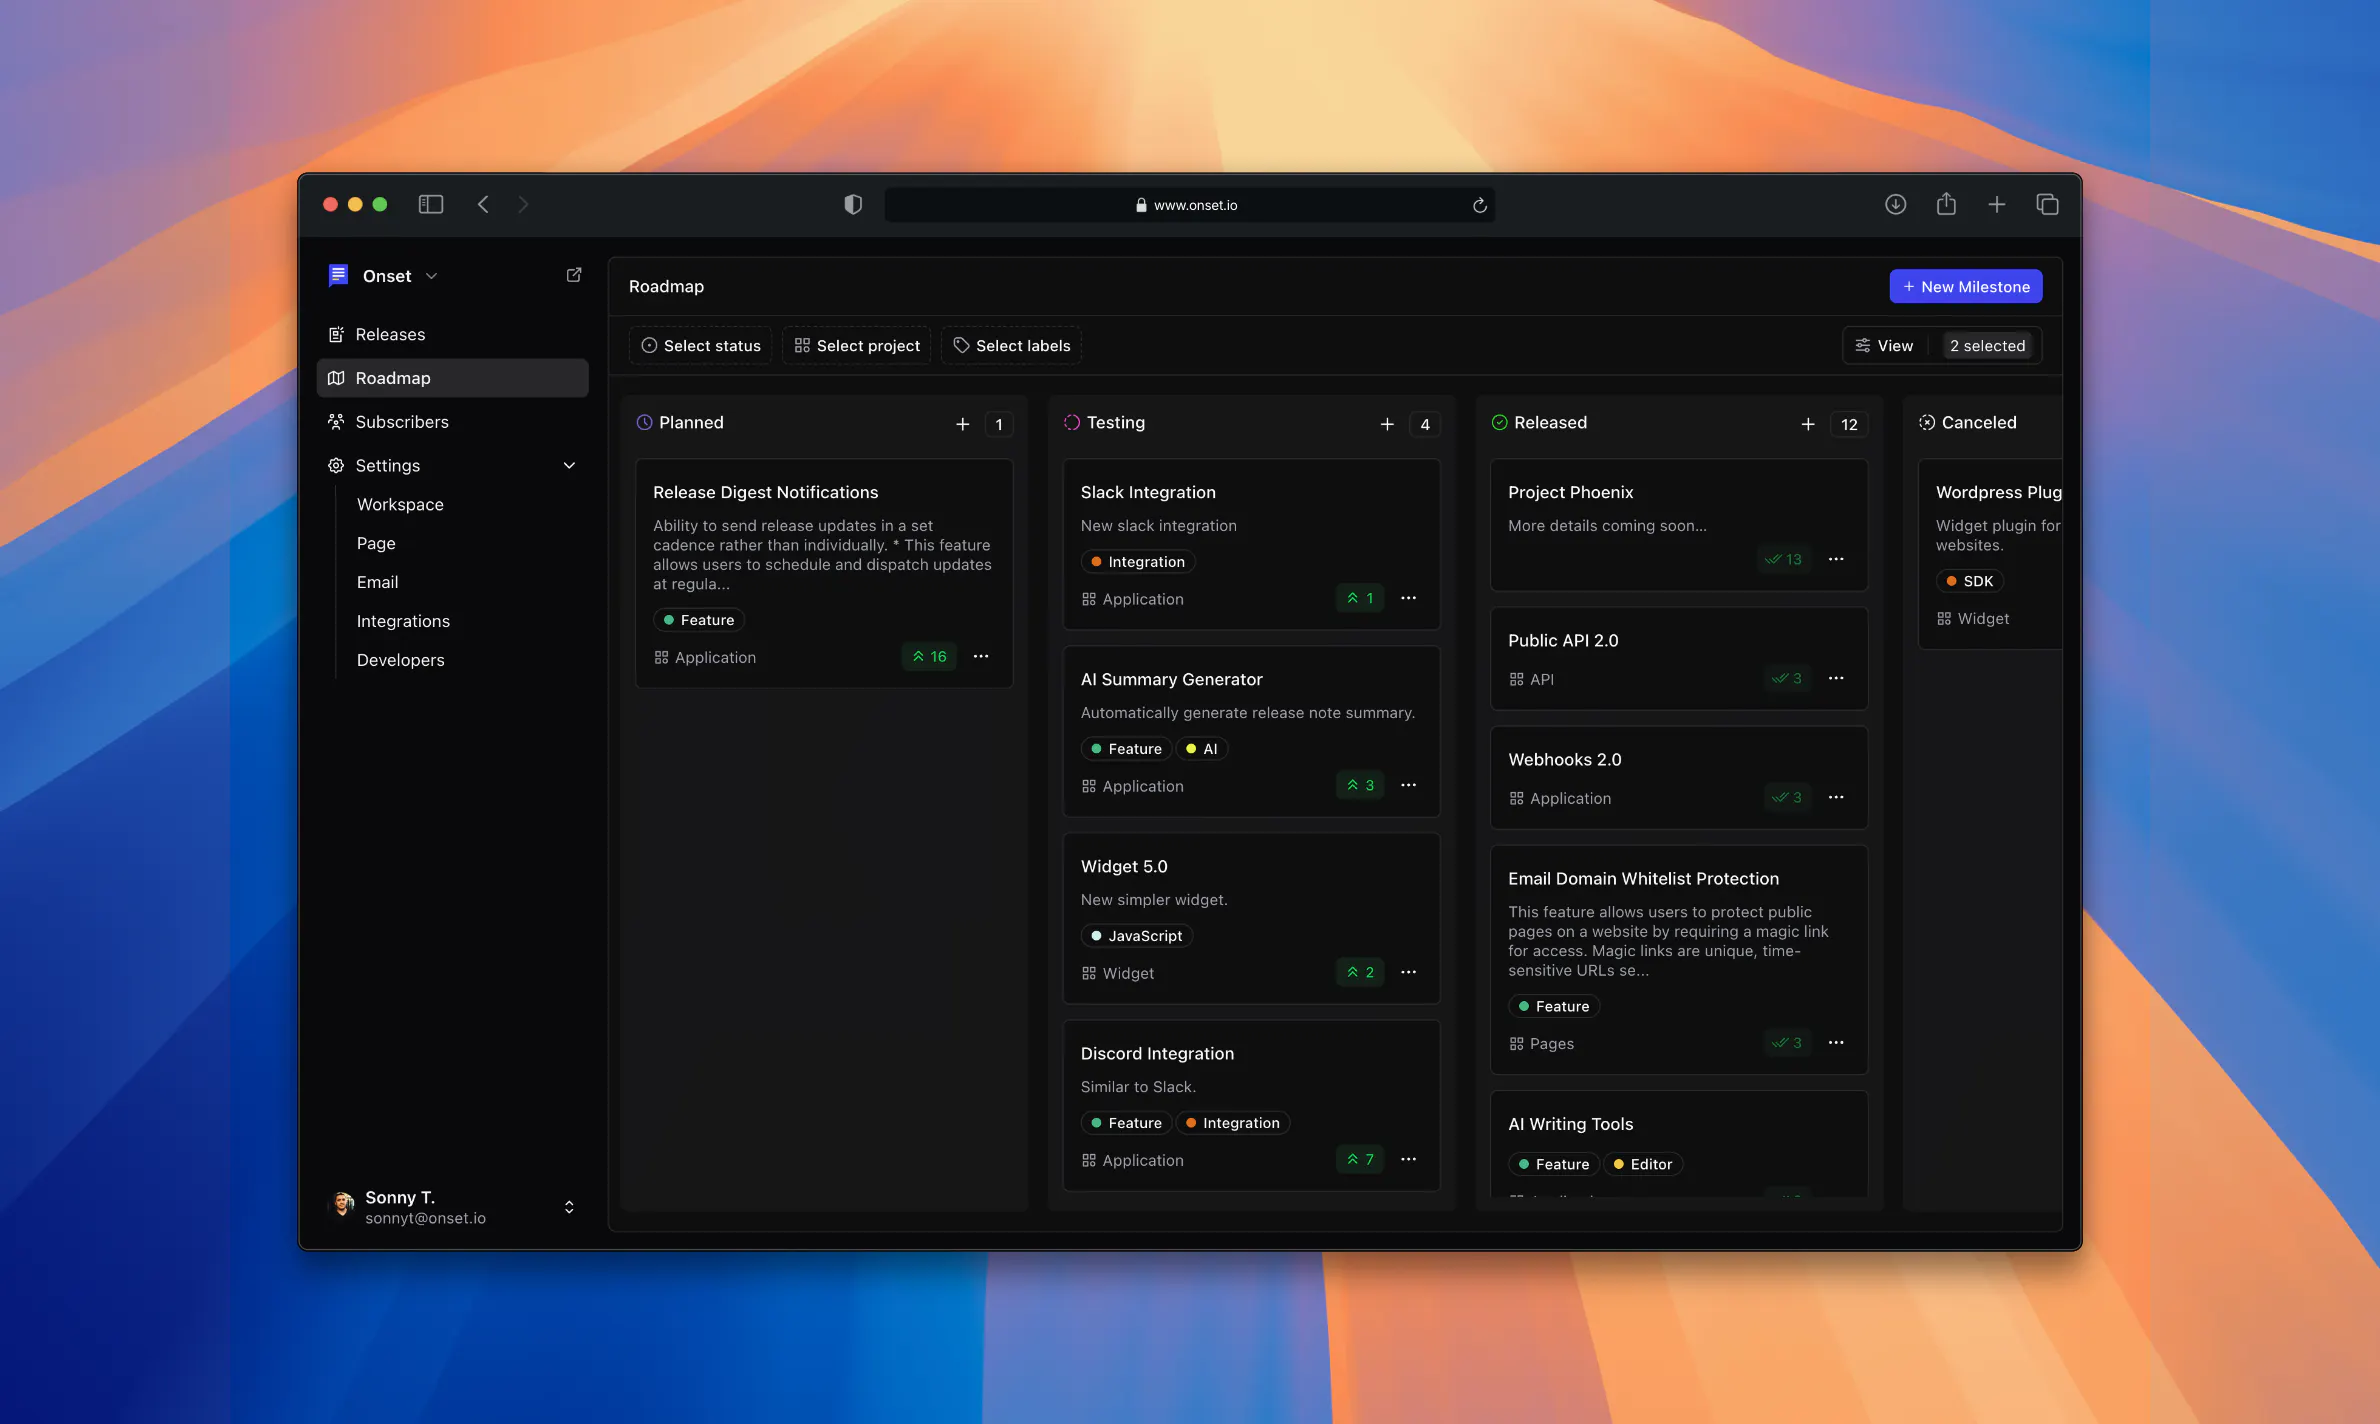
Task: Click Editor label on AI Writing Tools
Action: 1643,1164
